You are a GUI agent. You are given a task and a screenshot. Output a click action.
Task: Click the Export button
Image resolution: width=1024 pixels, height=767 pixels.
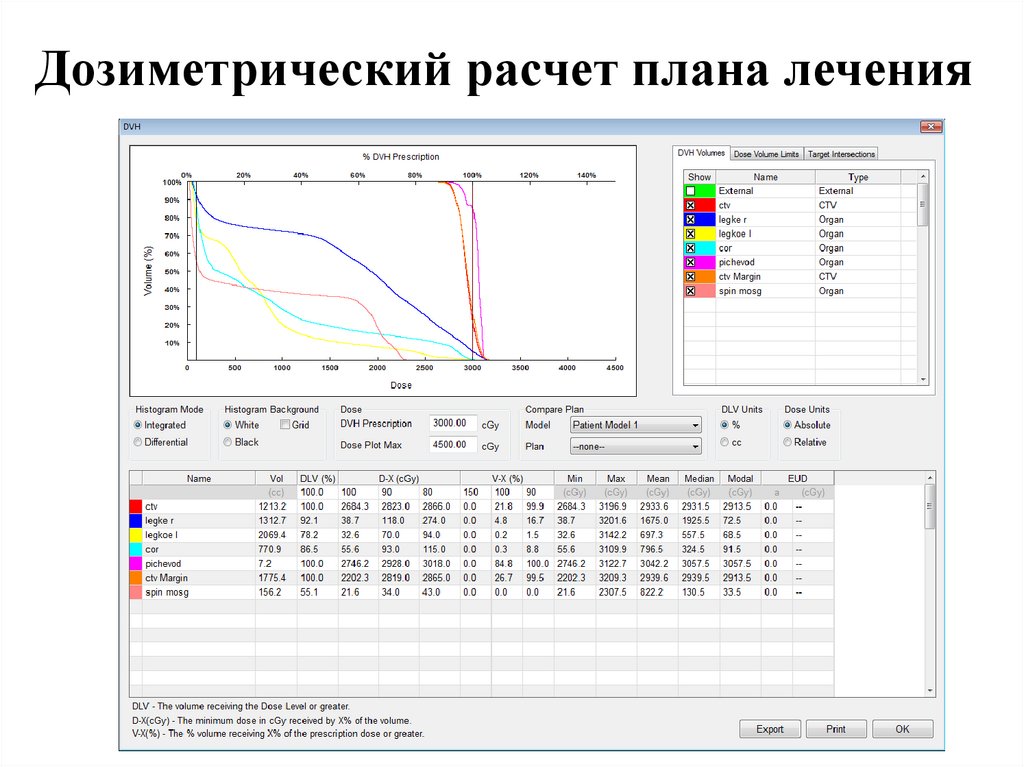click(769, 729)
